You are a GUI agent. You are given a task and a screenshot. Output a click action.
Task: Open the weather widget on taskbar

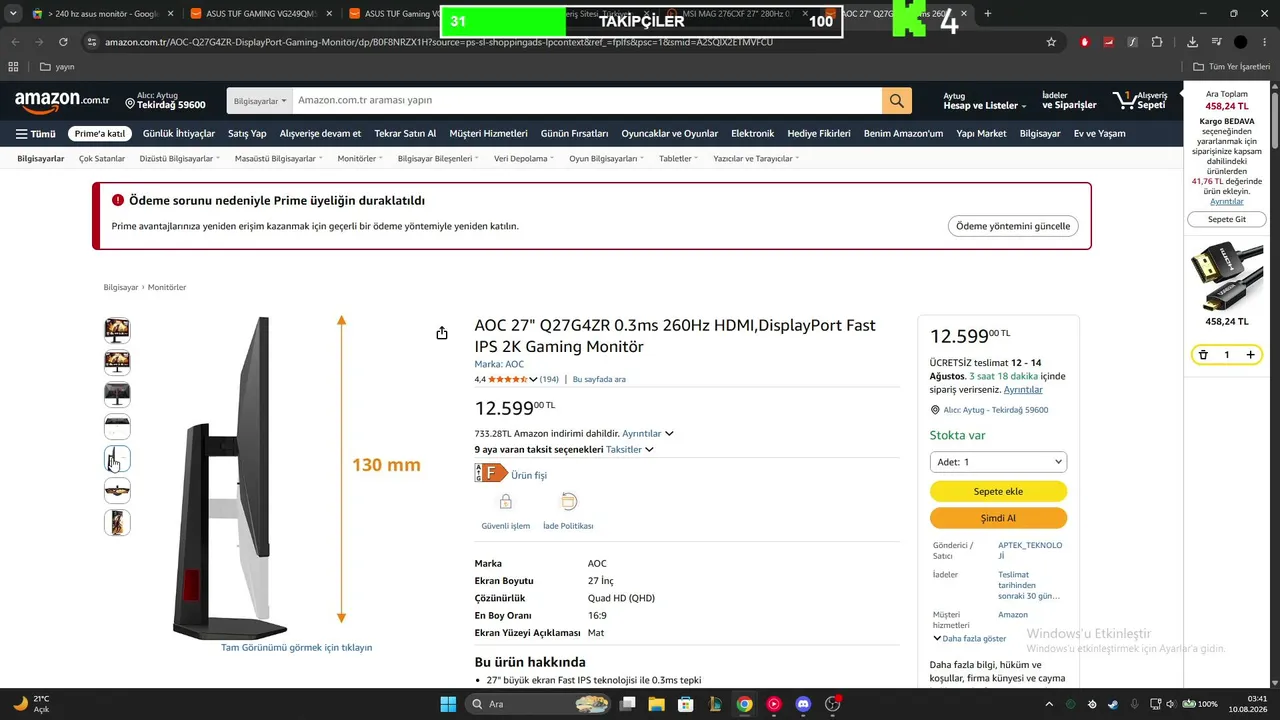point(30,704)
